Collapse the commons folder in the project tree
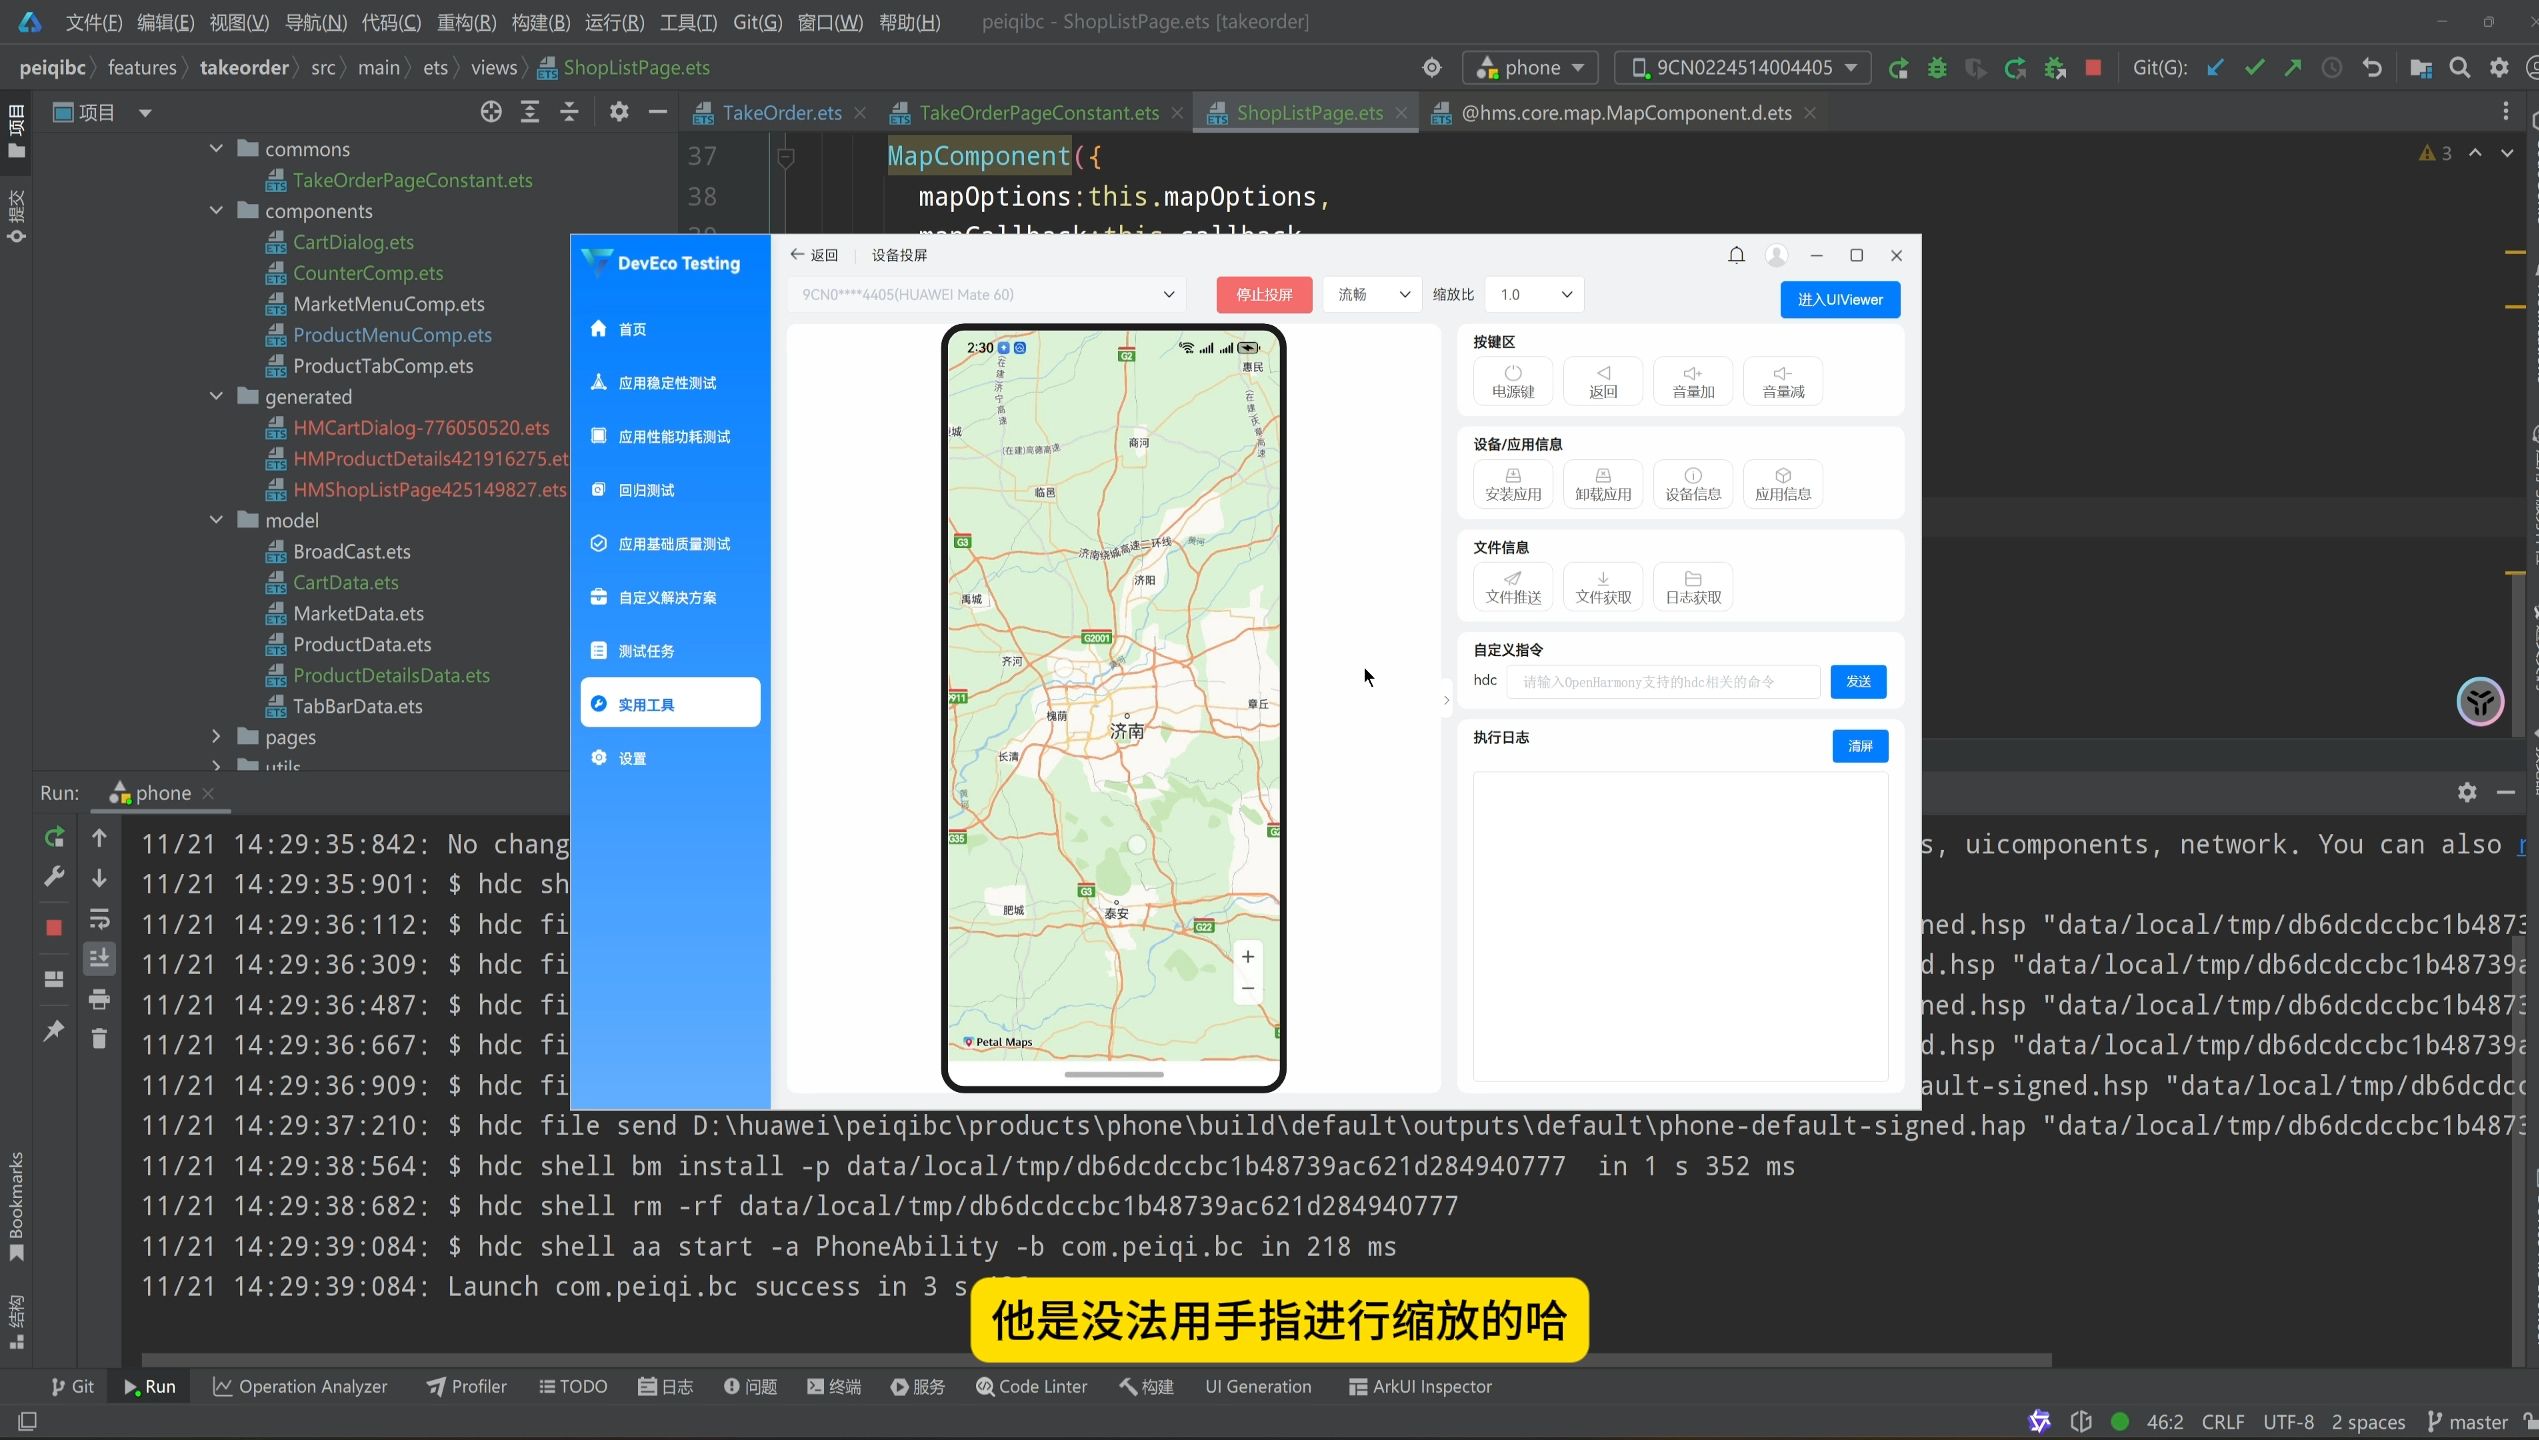 (x=216, y=148)
